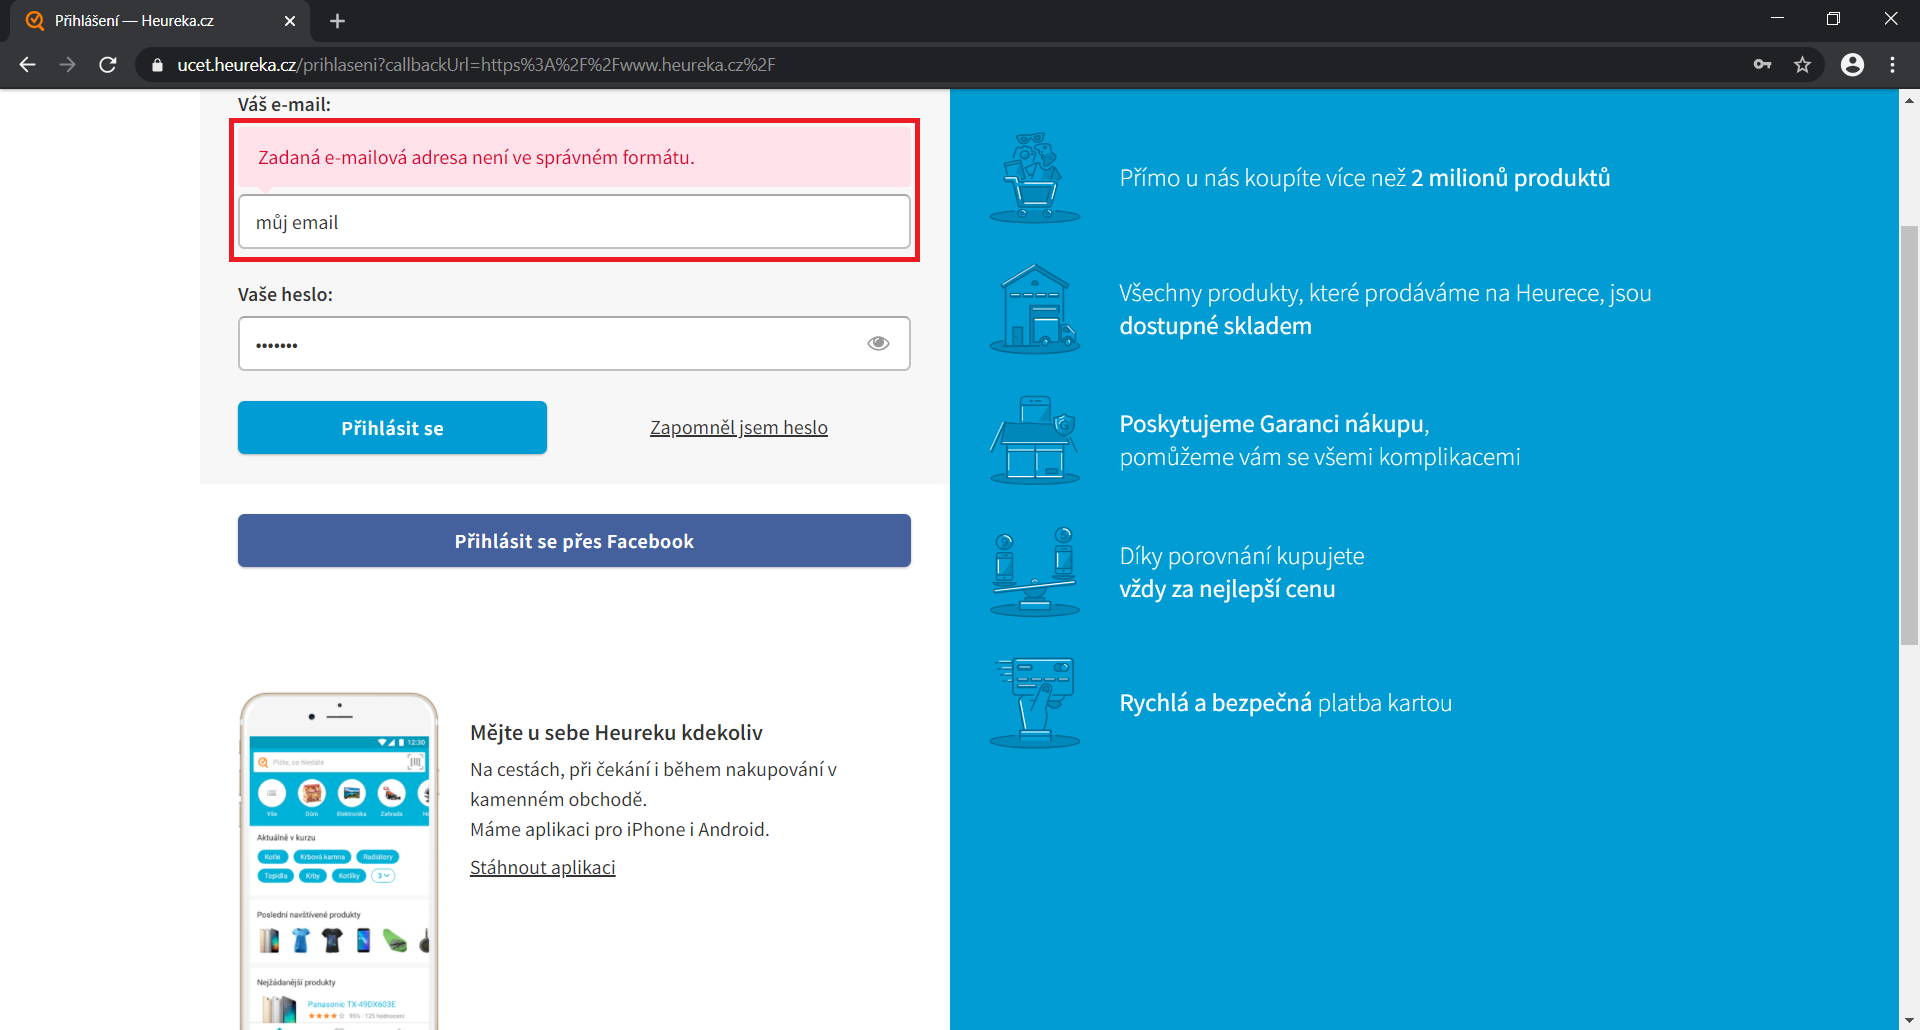Viewport: 1920px width, 1030px height.
Task: Open the Chrome three-dot menu
Action: pos(1892,65)
